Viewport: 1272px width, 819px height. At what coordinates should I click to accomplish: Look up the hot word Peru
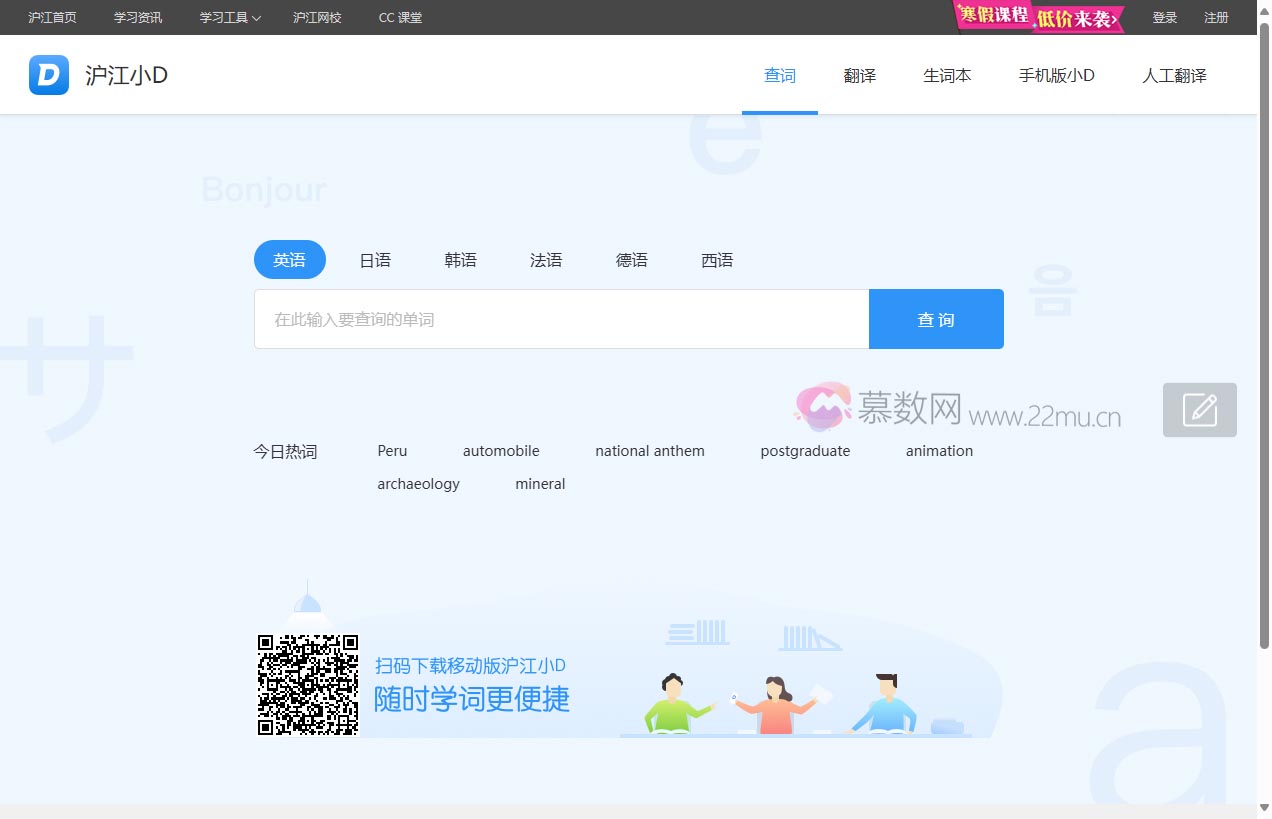[x=391, y=450]
